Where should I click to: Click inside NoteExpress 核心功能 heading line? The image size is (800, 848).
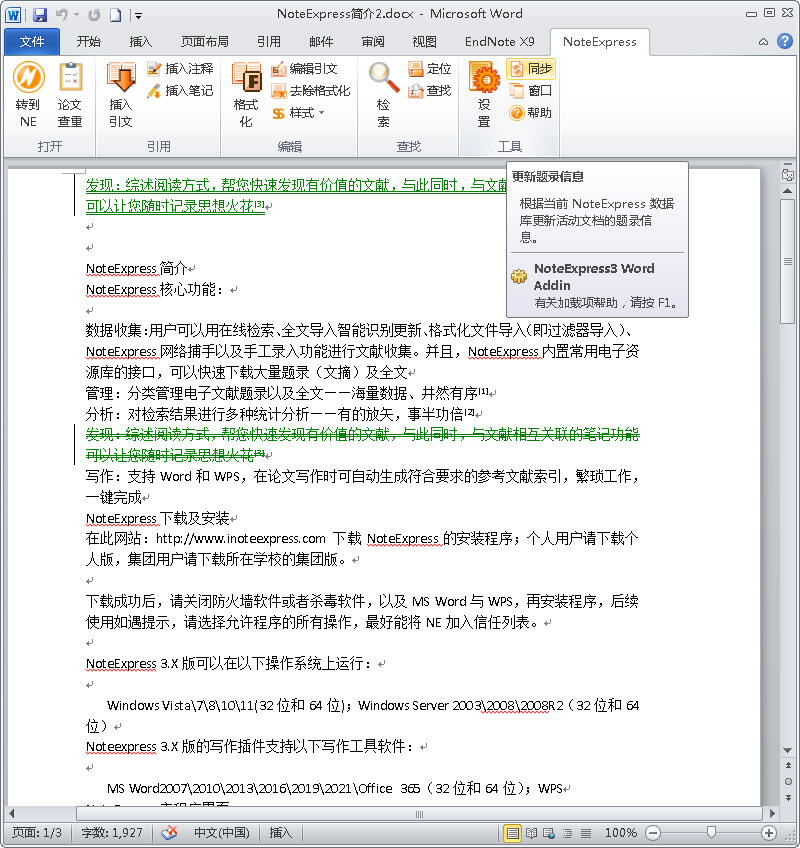154,290
